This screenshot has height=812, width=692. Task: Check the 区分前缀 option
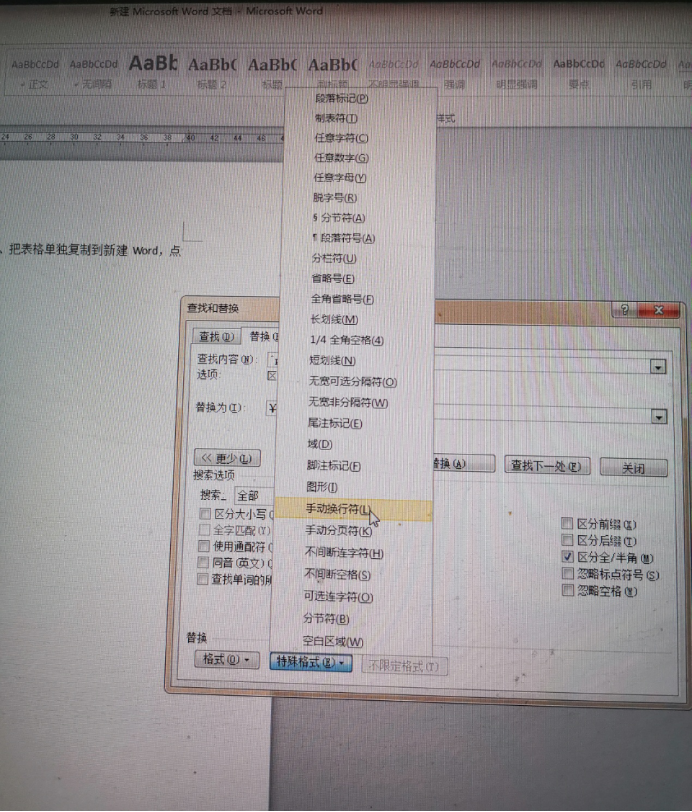567,523
